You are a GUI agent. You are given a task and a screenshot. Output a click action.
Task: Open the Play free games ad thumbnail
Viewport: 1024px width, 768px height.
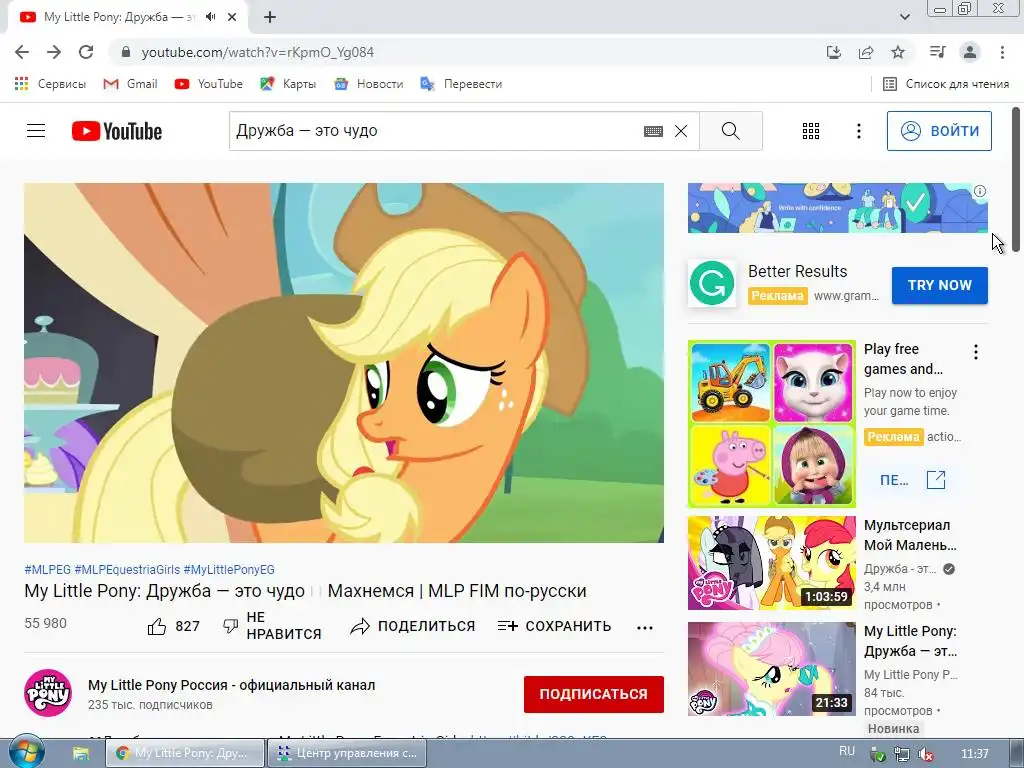[771, 423]
